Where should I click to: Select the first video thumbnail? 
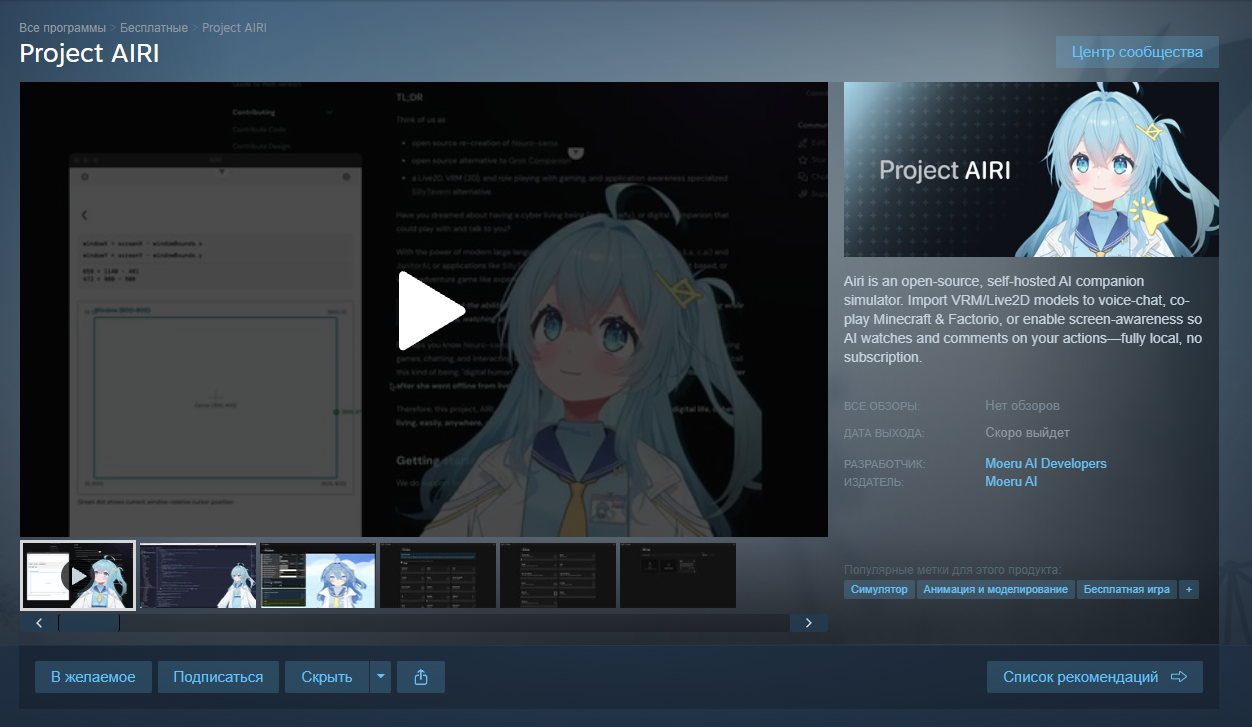click(x=78, y=576)
